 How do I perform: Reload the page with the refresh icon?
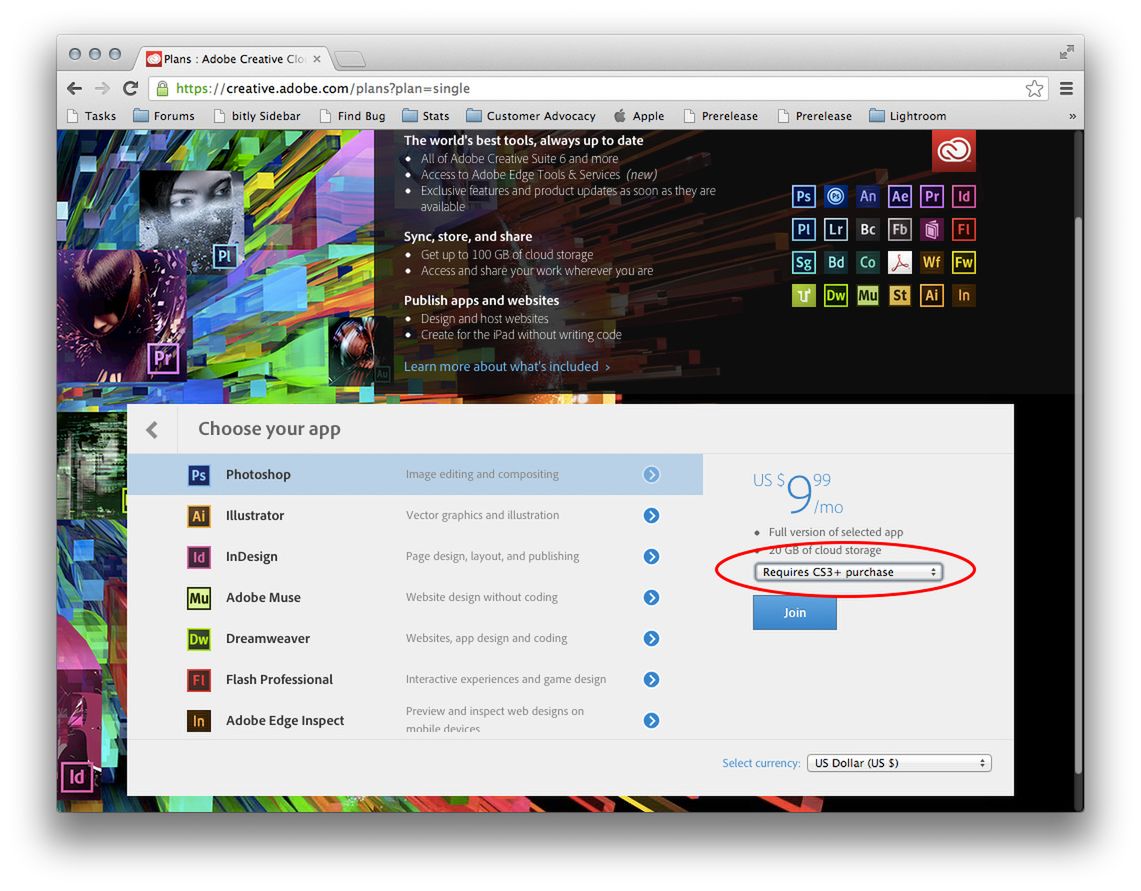[x=130, y=88]
